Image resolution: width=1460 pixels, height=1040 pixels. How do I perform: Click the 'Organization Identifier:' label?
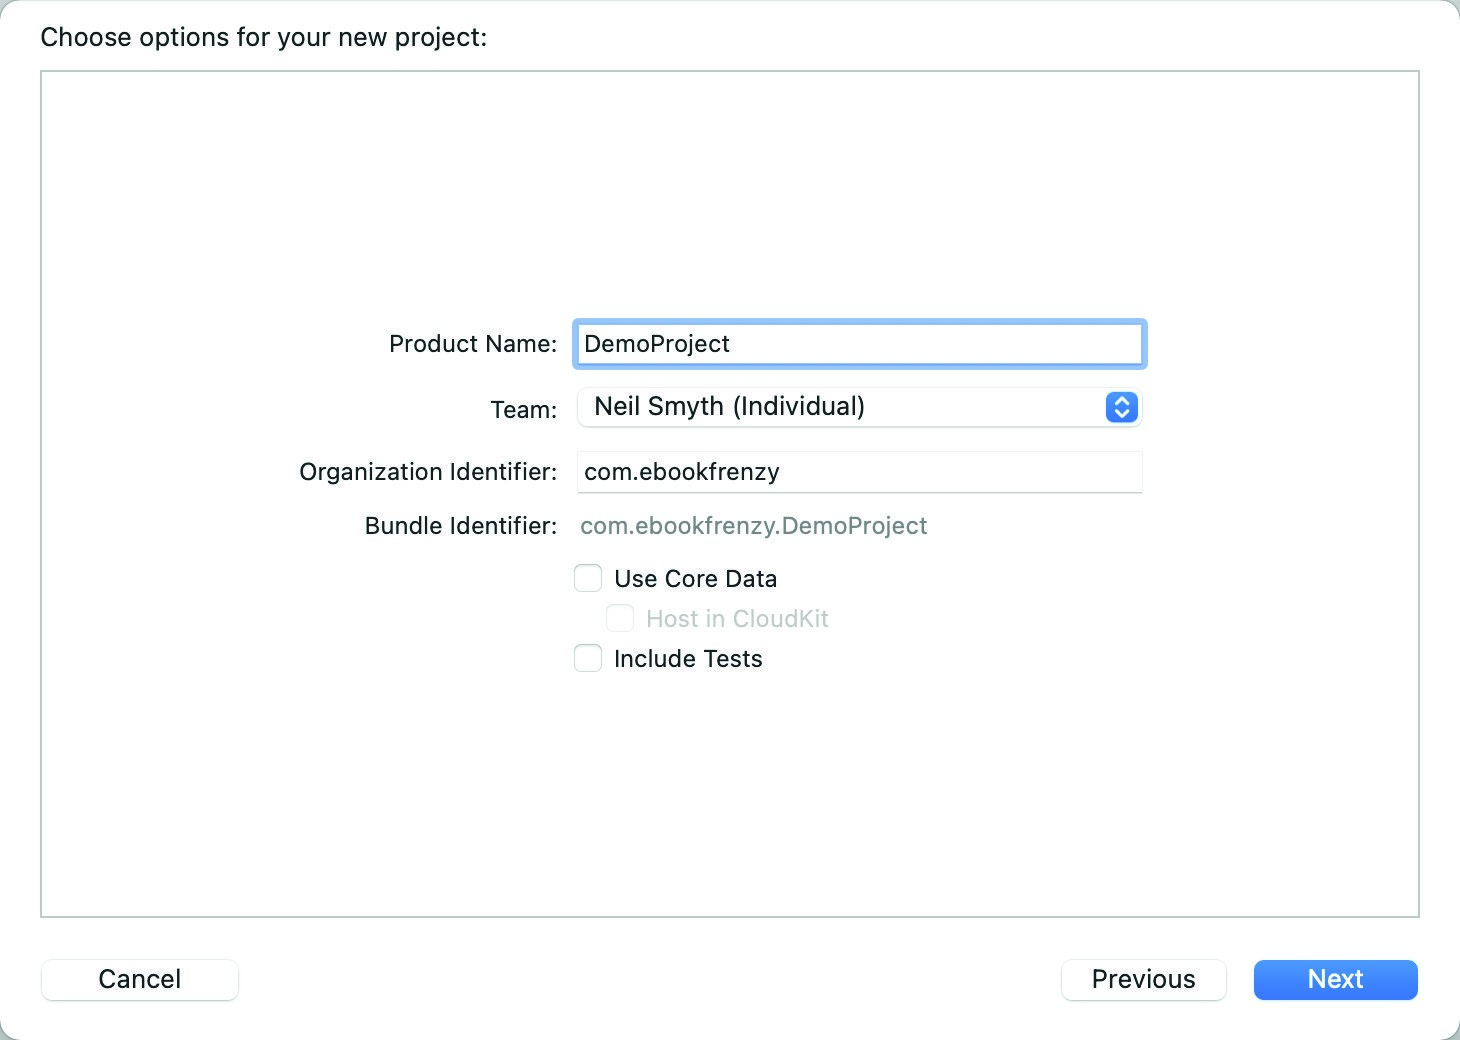428,472
